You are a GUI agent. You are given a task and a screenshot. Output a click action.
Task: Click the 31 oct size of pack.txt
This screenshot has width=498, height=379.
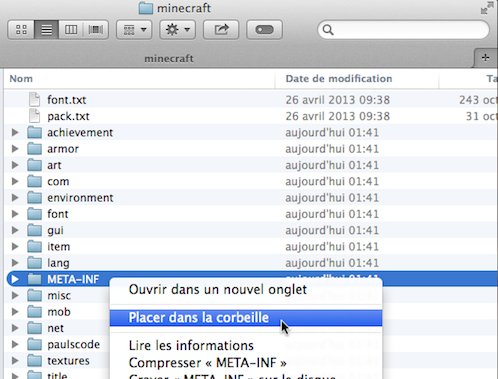pyautogui.click(x=482, y=116)
